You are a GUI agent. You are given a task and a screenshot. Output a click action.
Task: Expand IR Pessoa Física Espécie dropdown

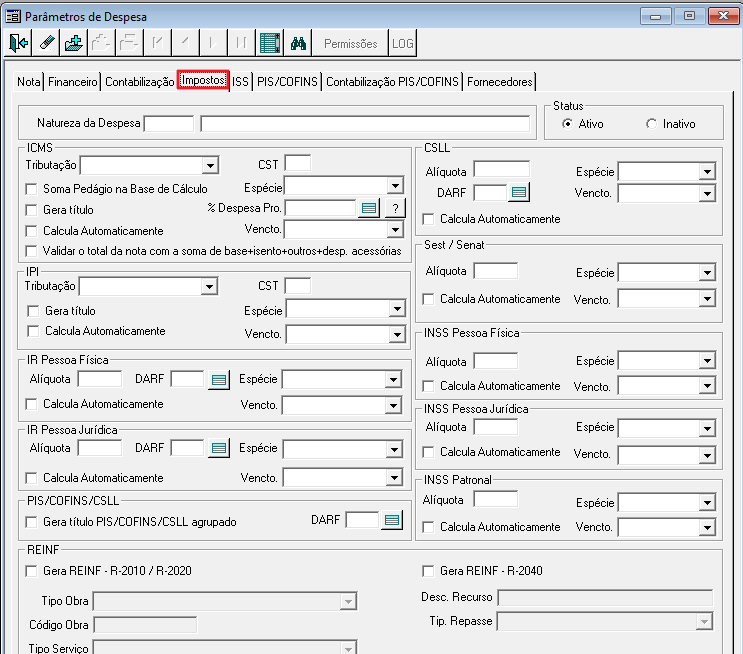tap(393, 380)
